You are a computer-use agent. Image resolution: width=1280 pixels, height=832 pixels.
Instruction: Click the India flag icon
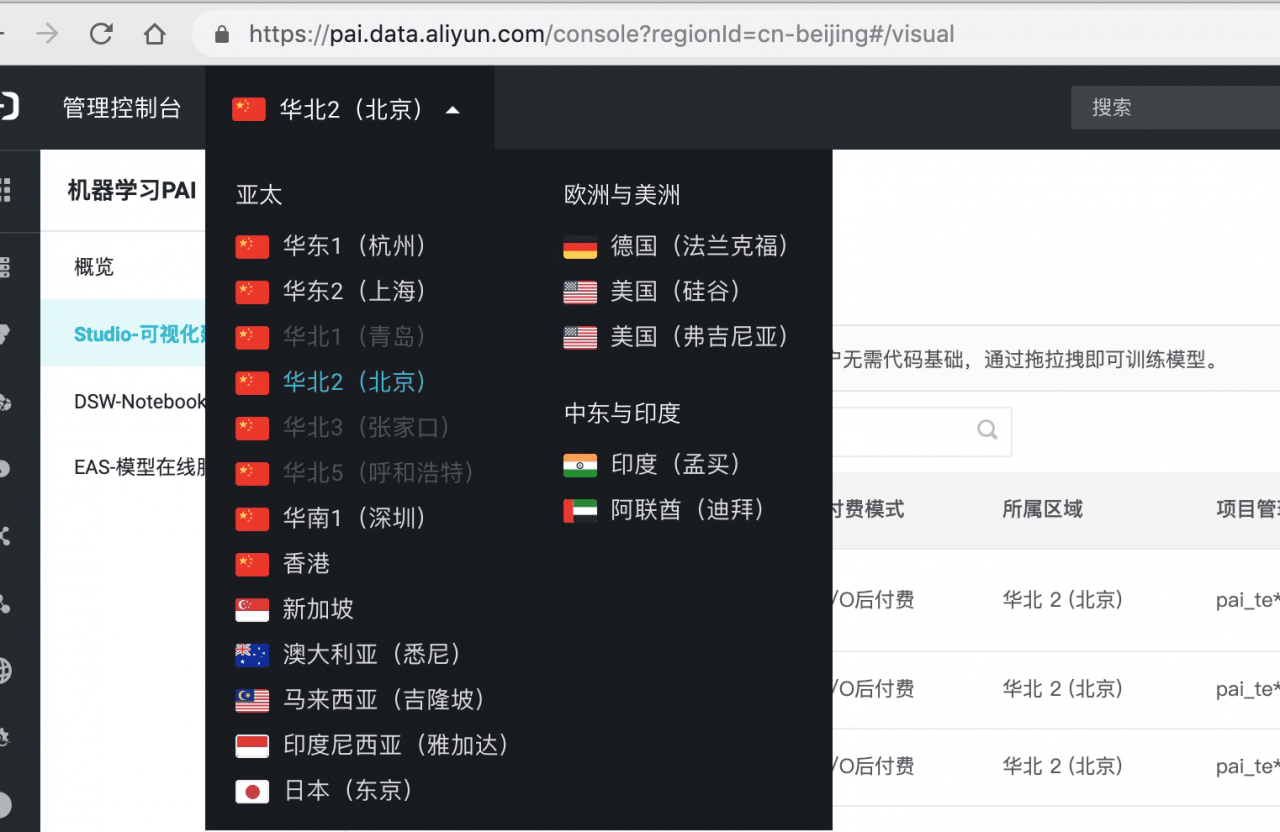[x=580, y=465]
